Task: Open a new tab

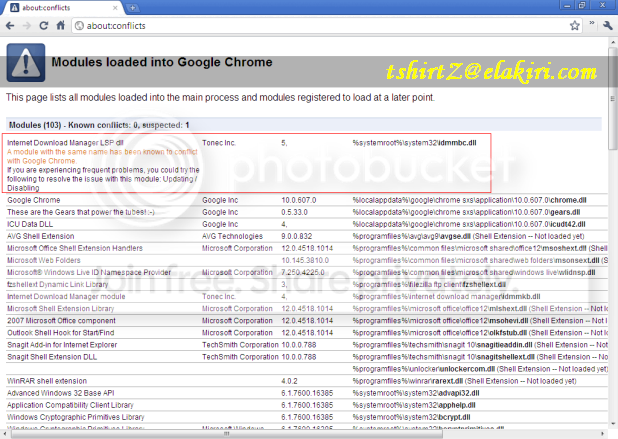Action: [x=133, y=7]
